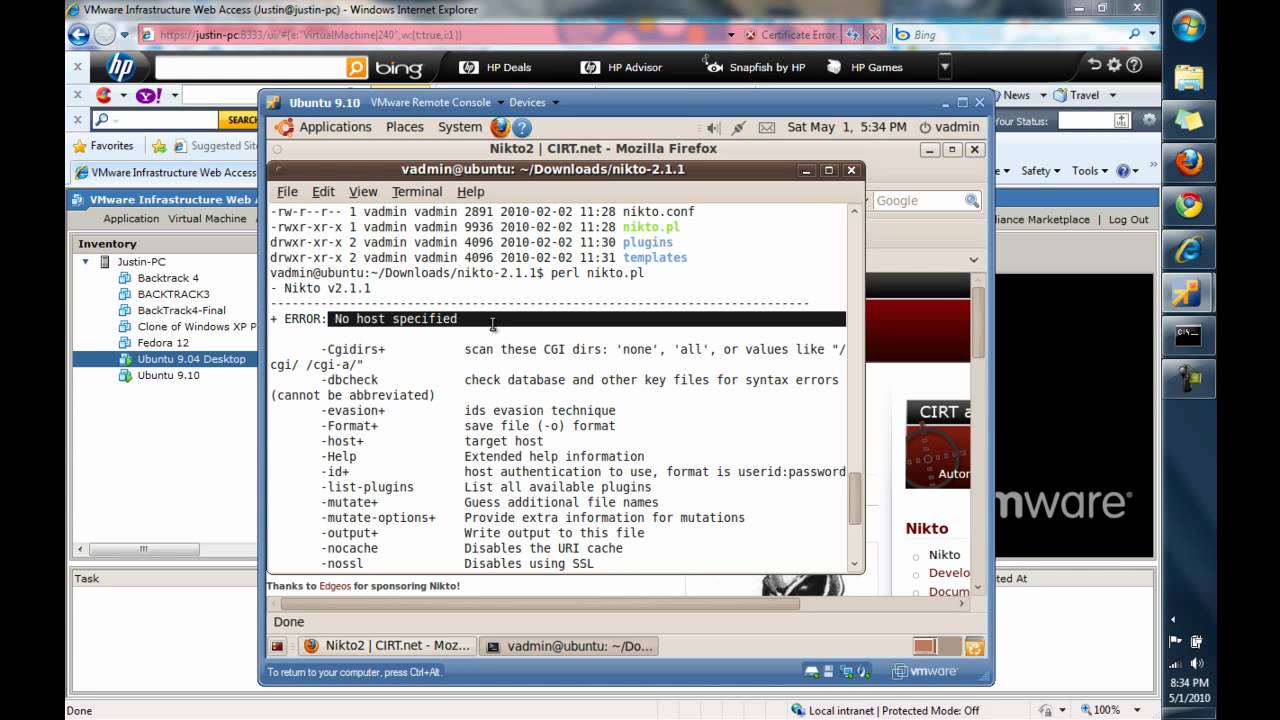Image resolution: width=1280 pixels, height=720 pixels.
Task: Click the panel clock Sat May 1, 5:34 PM
Action: point(847,127)
